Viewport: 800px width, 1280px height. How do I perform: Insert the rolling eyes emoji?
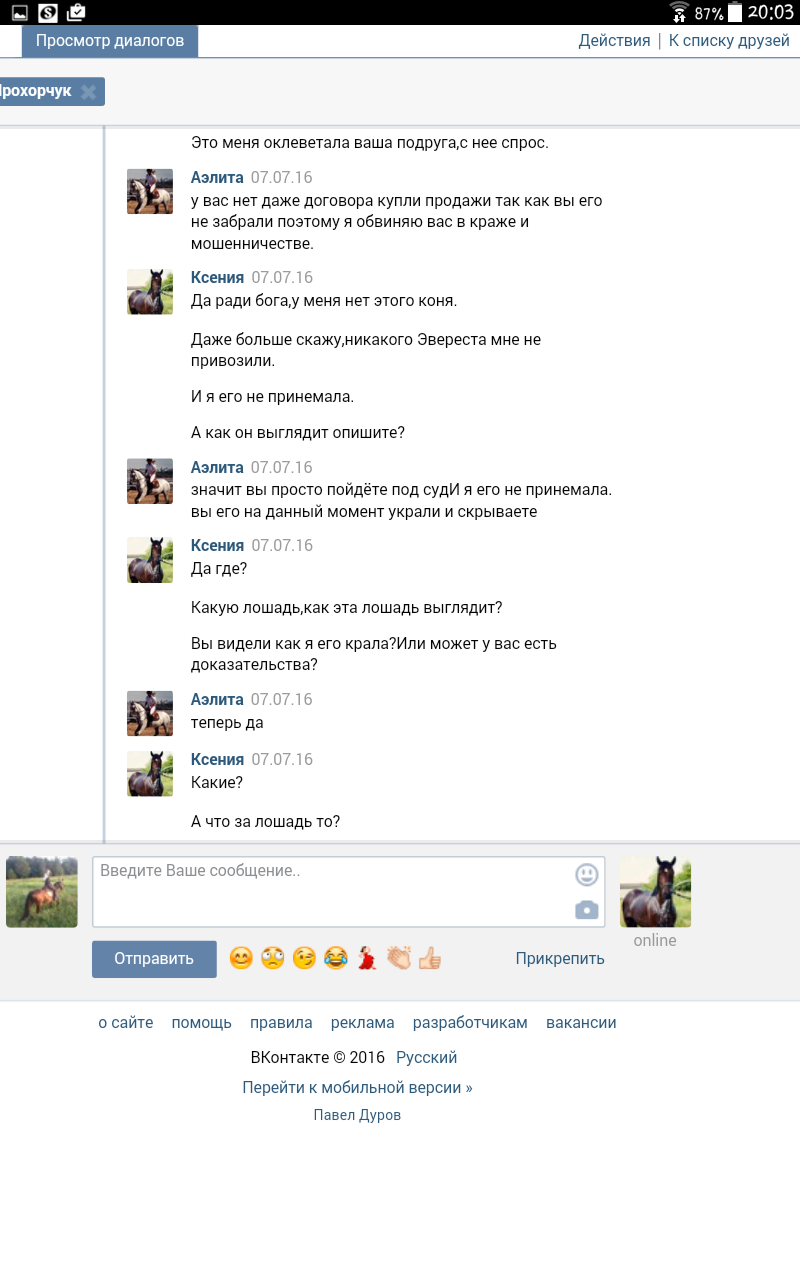(273, 958)
